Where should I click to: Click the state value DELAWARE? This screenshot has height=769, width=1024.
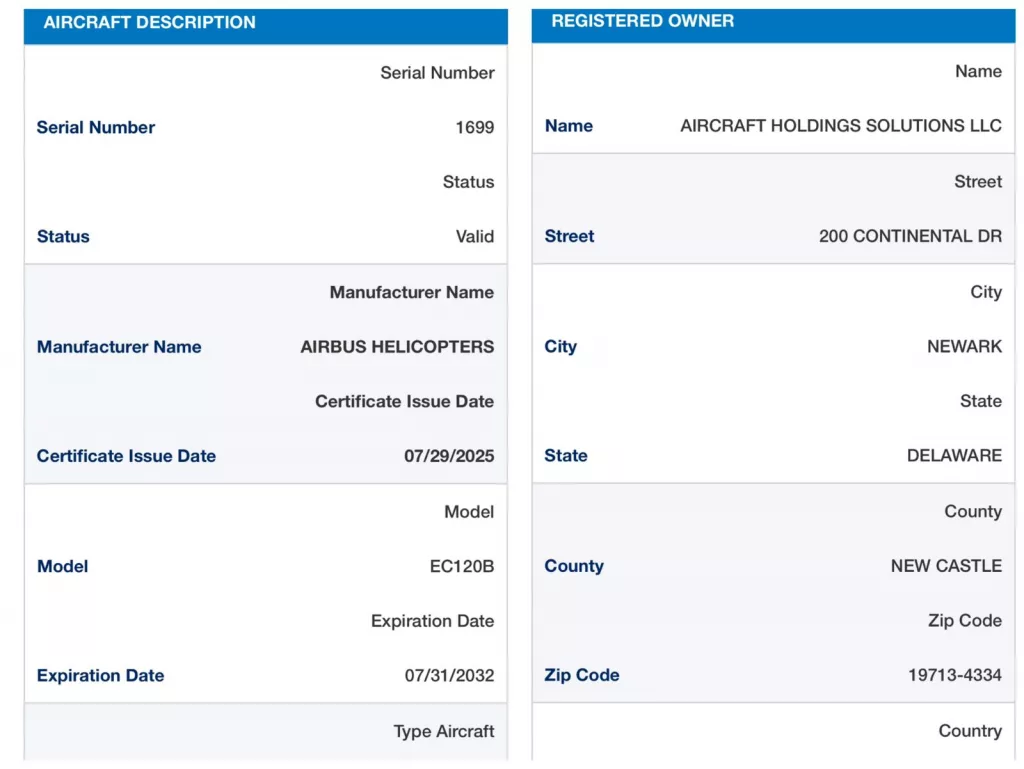point(954,455)
